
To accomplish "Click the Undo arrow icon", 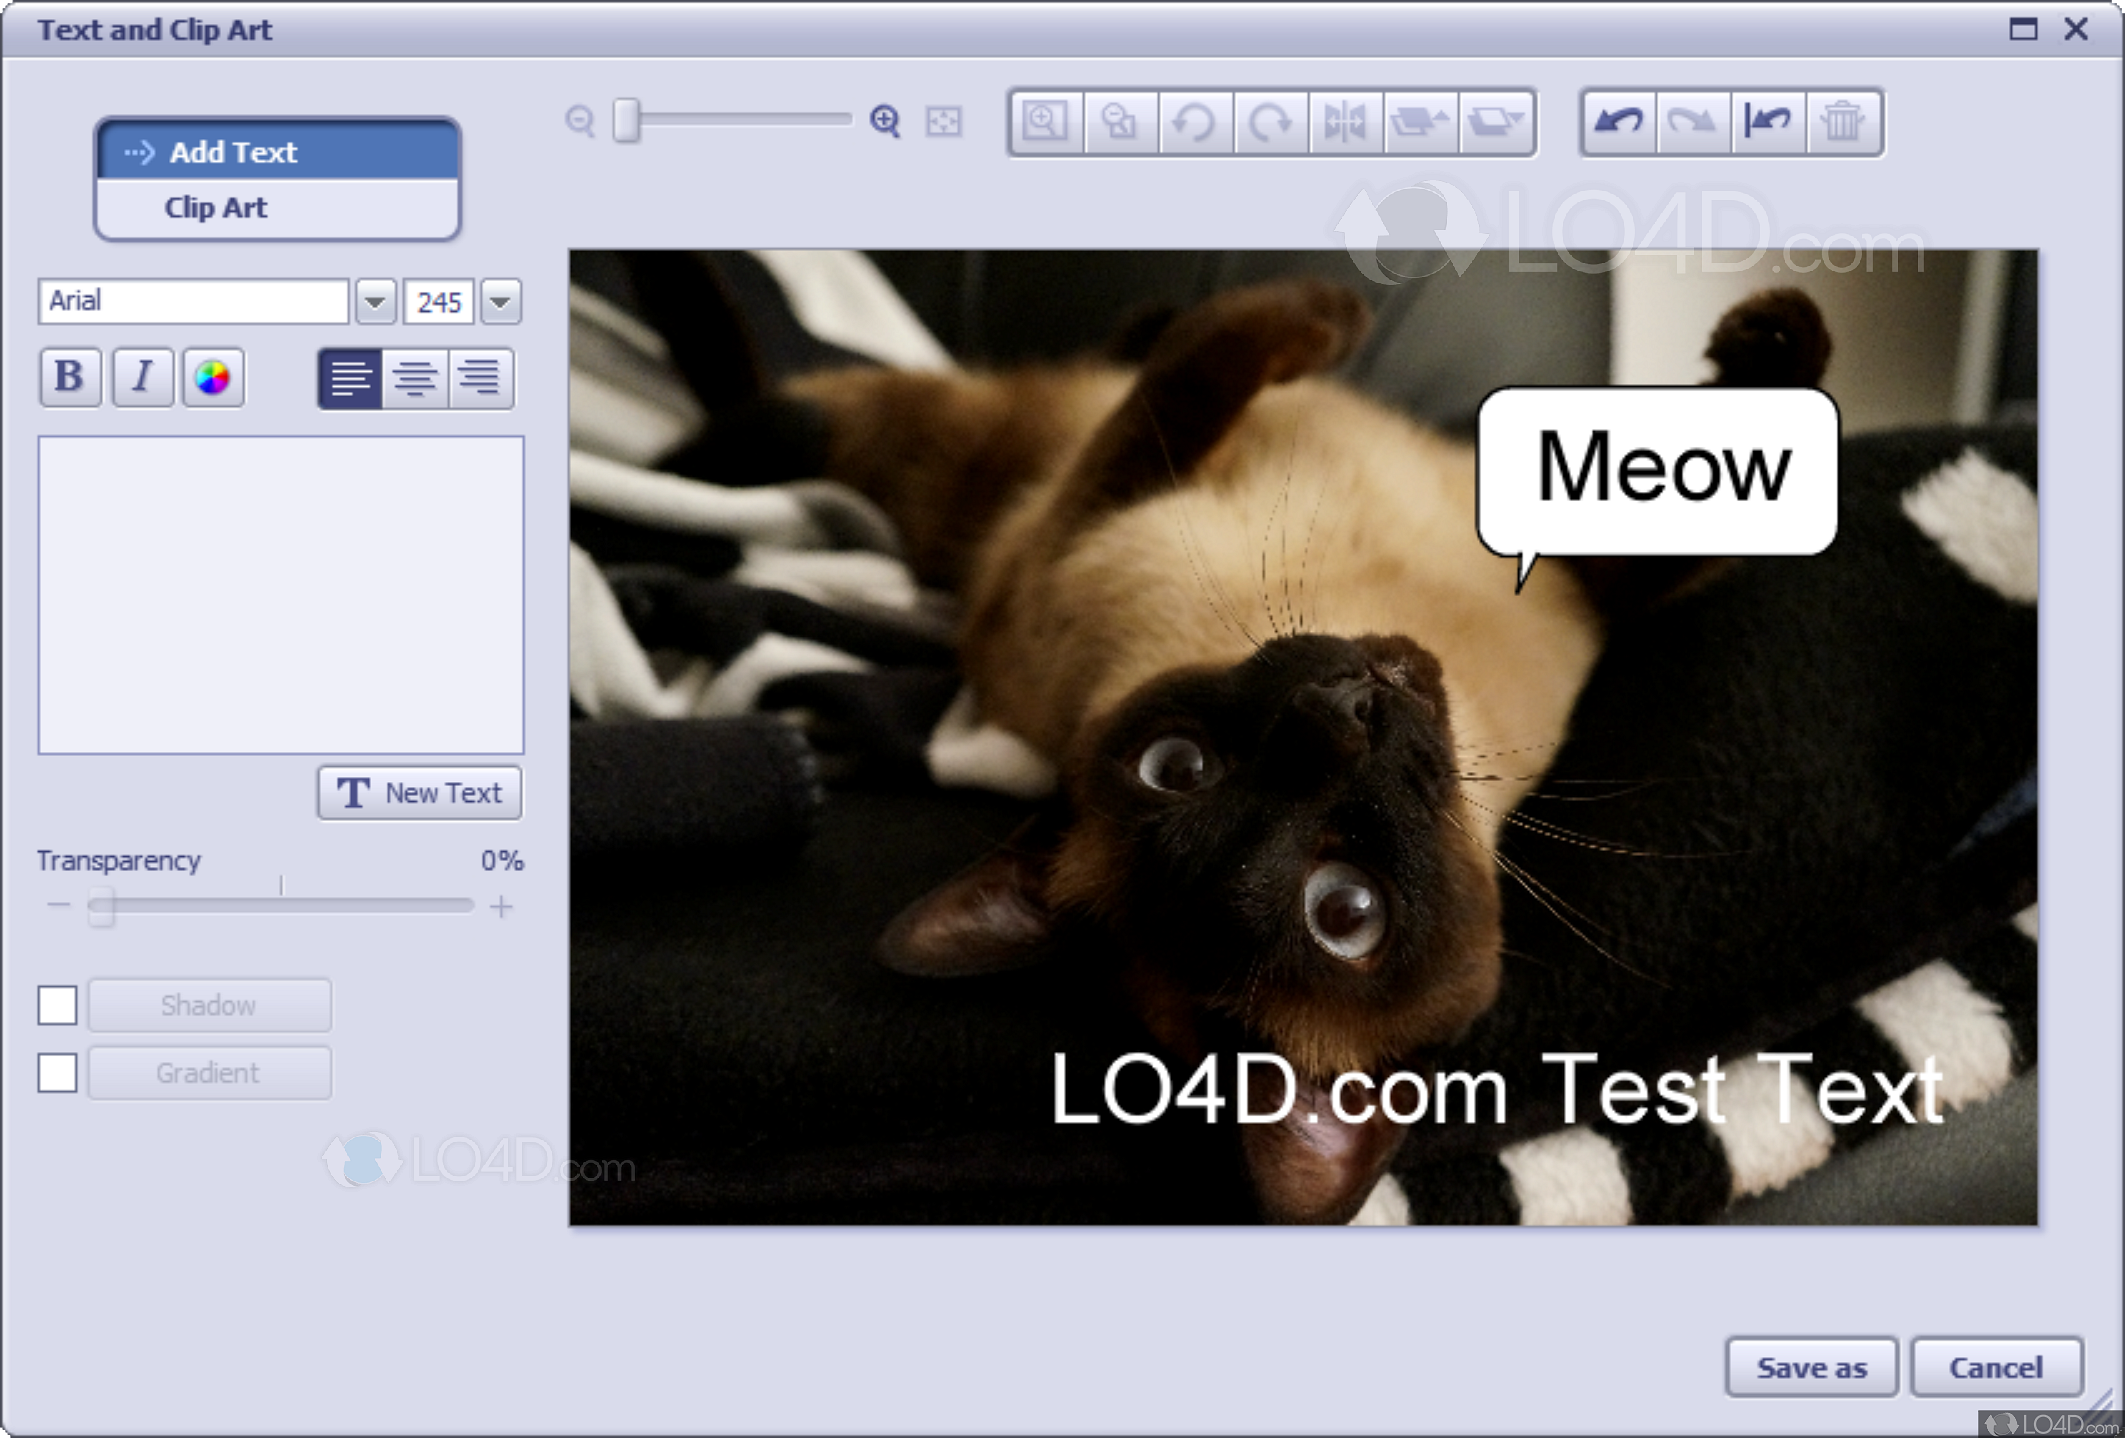I will (x=1618, y=122).
